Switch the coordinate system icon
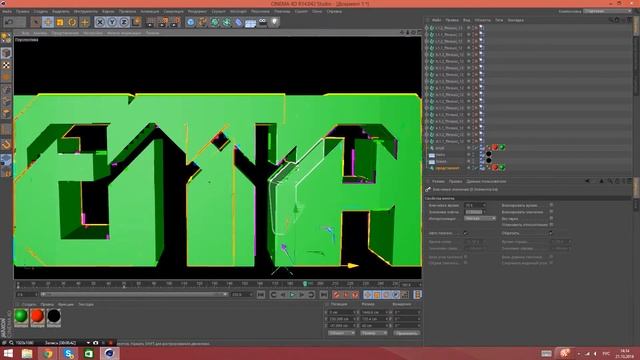 click(x=136, y=22)
